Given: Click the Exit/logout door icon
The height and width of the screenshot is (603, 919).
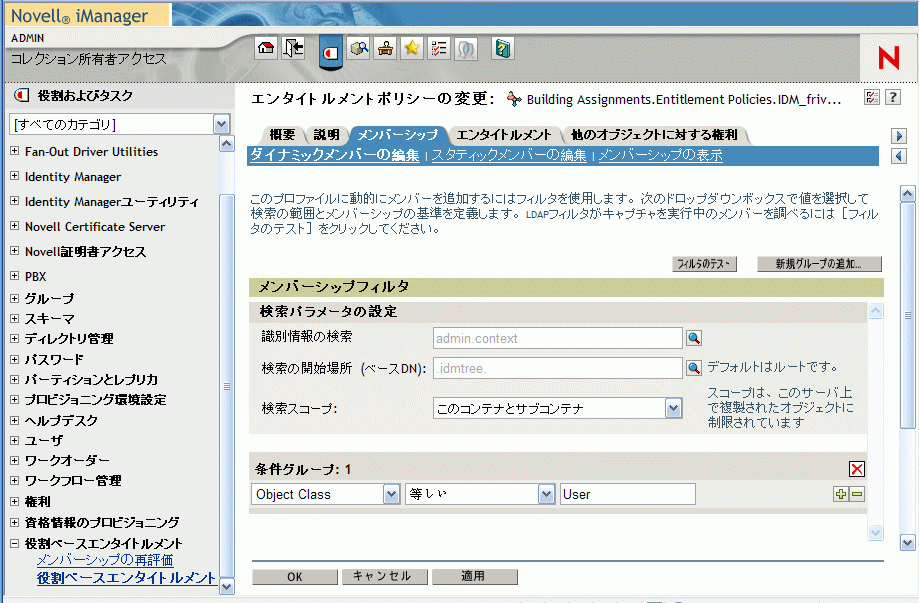Looking at the screenshot, I should coord(293,48).
